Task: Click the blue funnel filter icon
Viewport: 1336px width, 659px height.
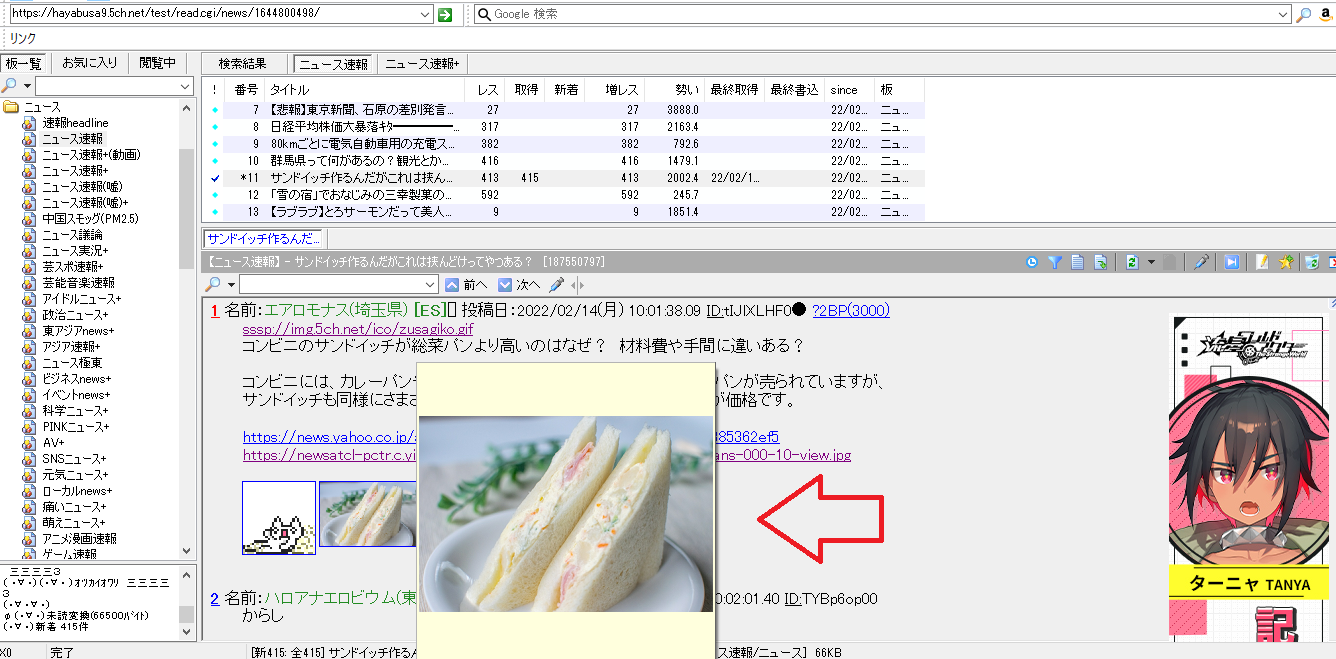Action: [1054, 262]
